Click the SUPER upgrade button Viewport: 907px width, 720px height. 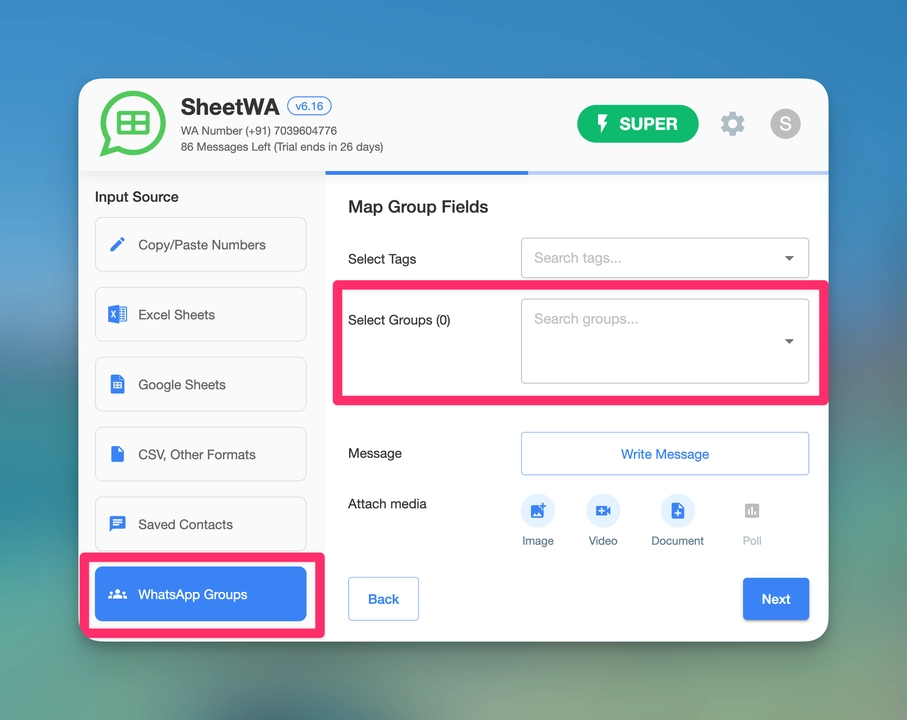637,124
